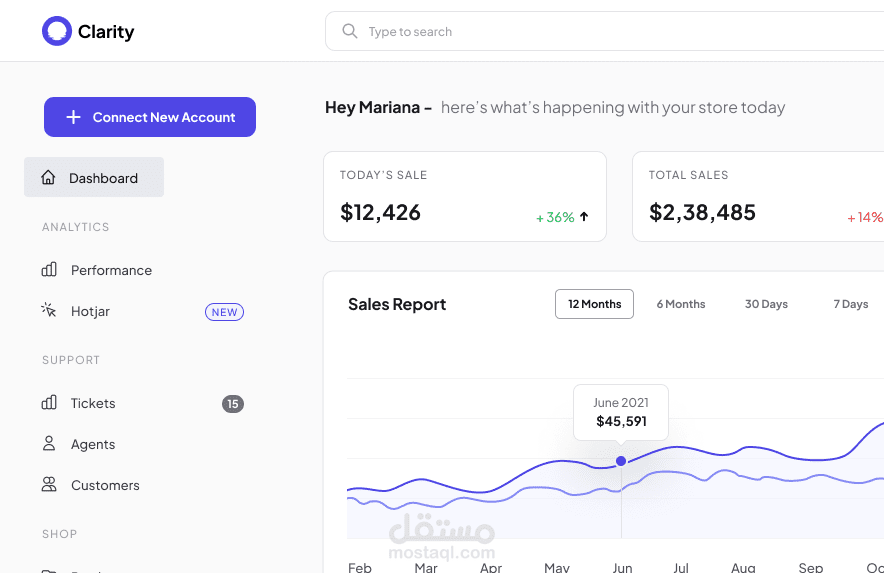The height and width of the screenshot is (573, 884).
Task: Click the NEW badge beside Hotjar
Action: pos(224,312)
